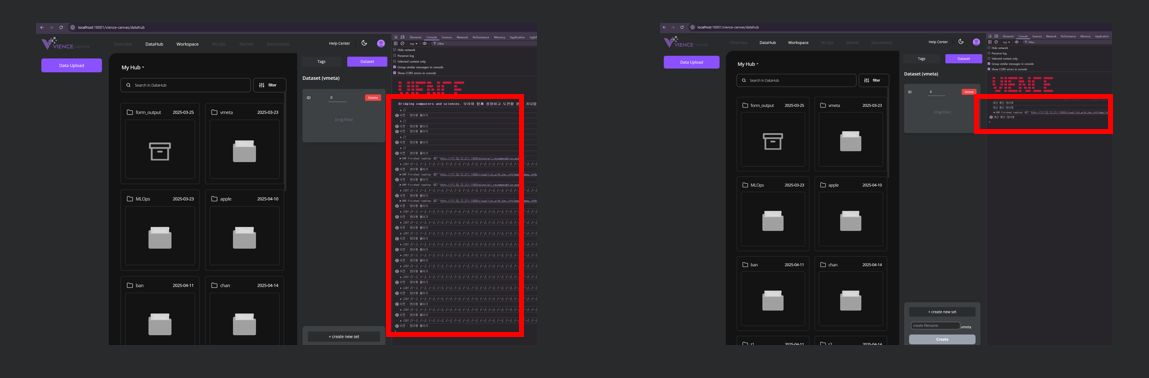The image size is (1149, 378).
Task: Click Data Upload in right screenshot
Action: 691,62
